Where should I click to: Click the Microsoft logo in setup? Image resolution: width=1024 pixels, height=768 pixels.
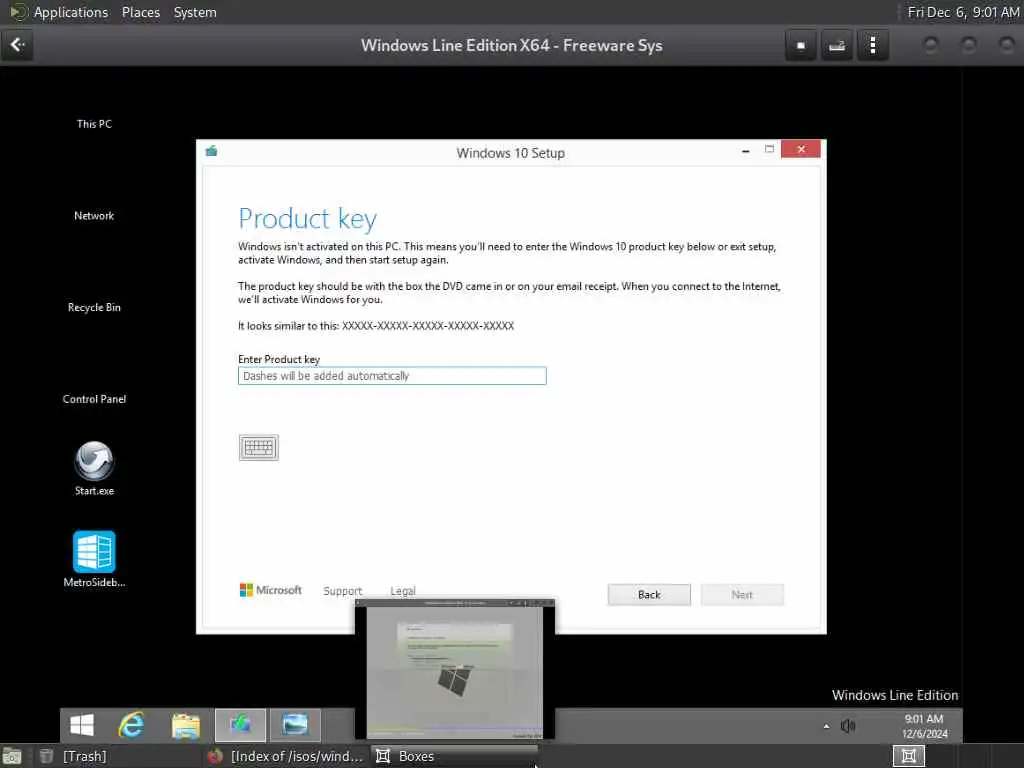270,590
